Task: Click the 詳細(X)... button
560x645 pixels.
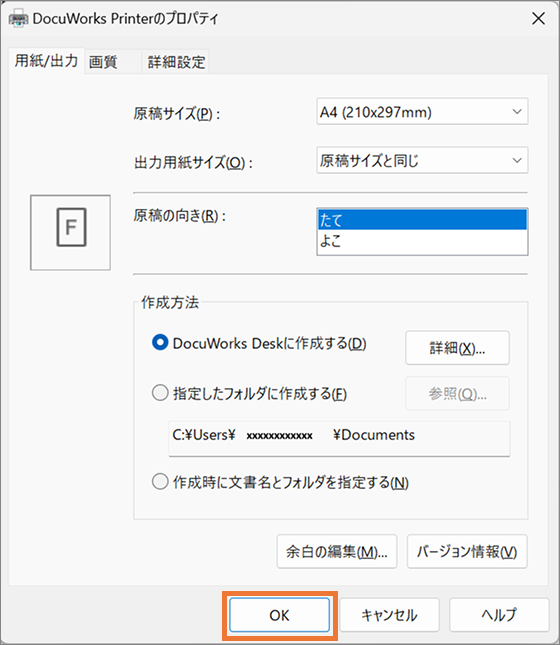Action: tap(457, 348)
